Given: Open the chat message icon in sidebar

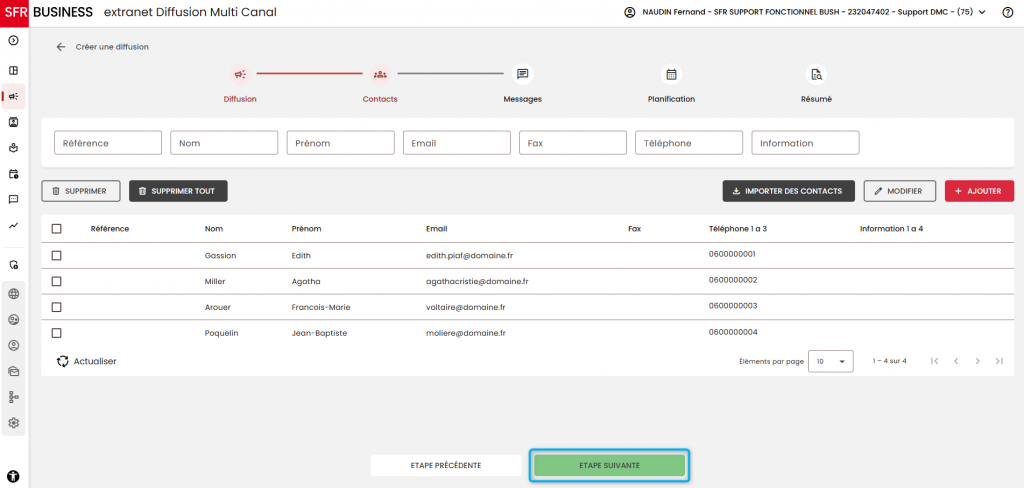Looking at the screenshot, I should click(x=13, y=199).
